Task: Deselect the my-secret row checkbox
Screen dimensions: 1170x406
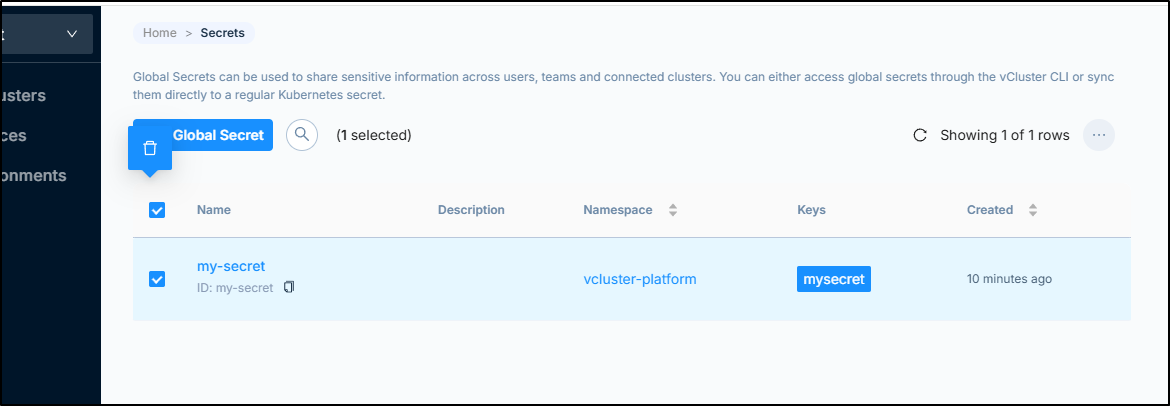Action: coord(157,279)
